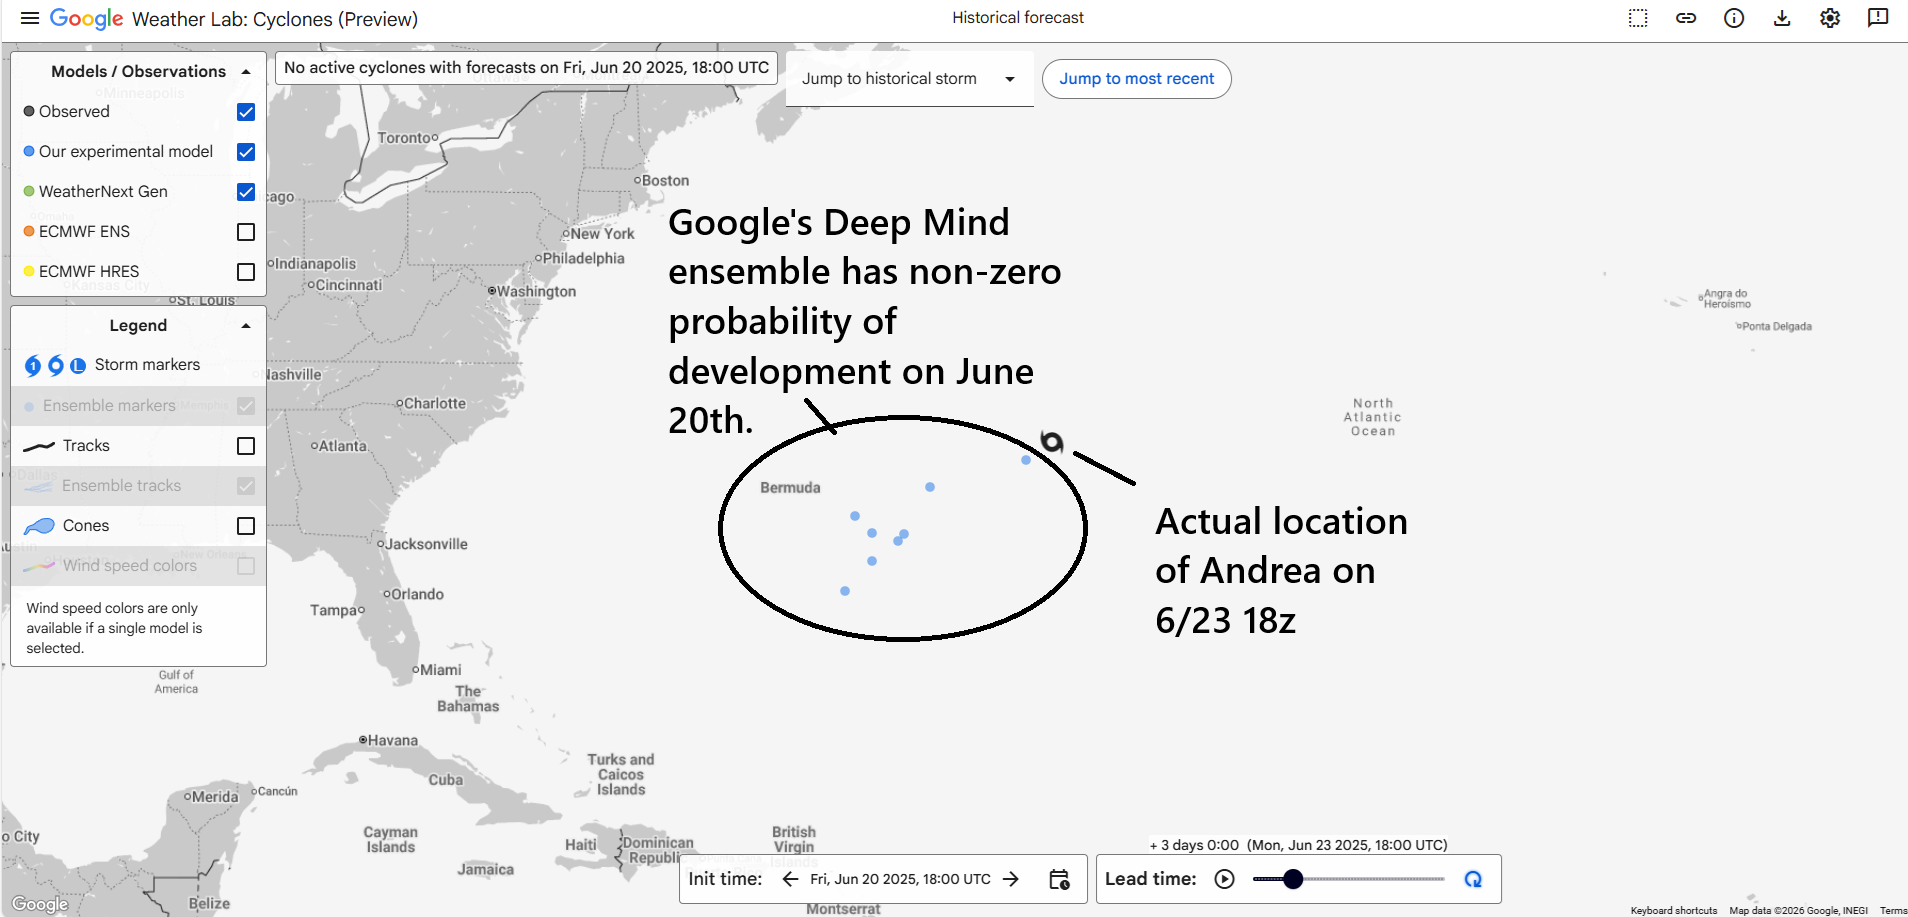
Task: Go to next init time arrow
Action: (1011, 879)
